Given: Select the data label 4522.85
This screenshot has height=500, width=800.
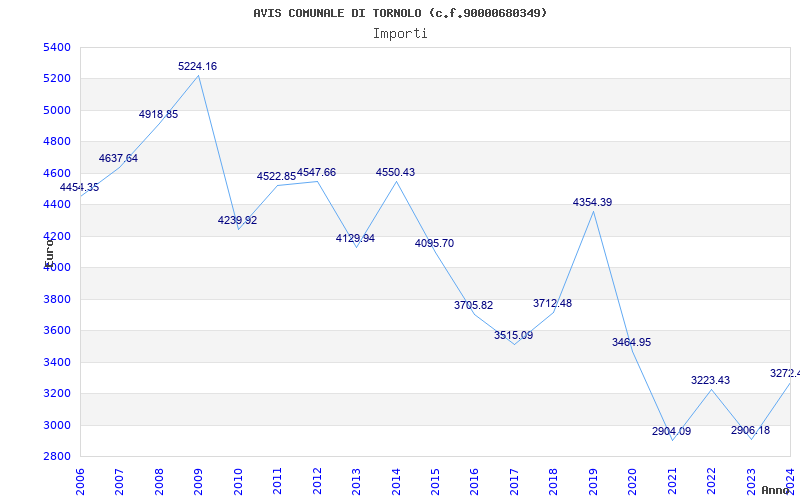Looking at the screenshot, I should coord(276,176).
